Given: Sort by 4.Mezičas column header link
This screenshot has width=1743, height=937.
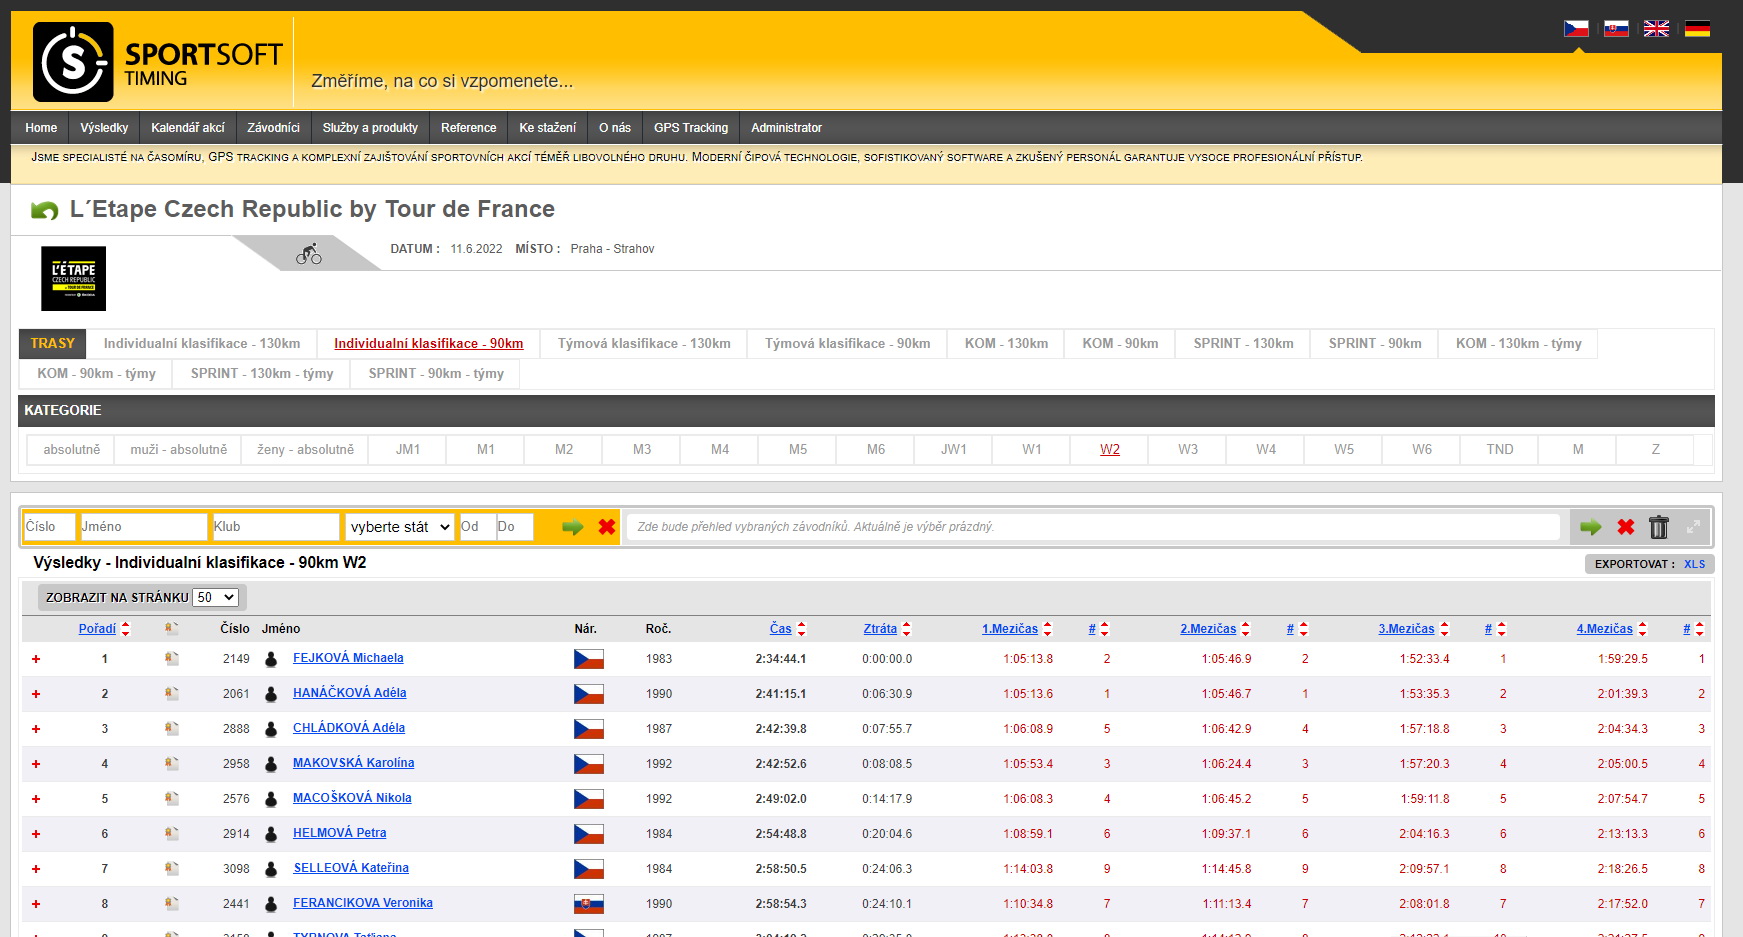Looking at the screenshot, I should point(1604,629).
